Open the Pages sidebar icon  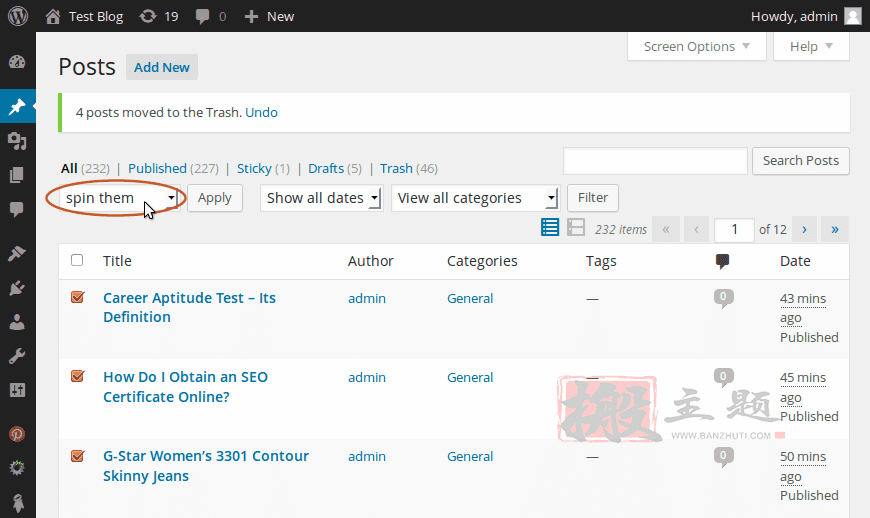pos(17,175)
